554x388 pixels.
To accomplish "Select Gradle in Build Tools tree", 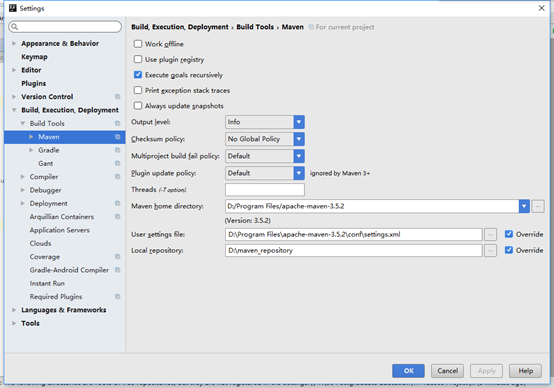I will point(49,150).
